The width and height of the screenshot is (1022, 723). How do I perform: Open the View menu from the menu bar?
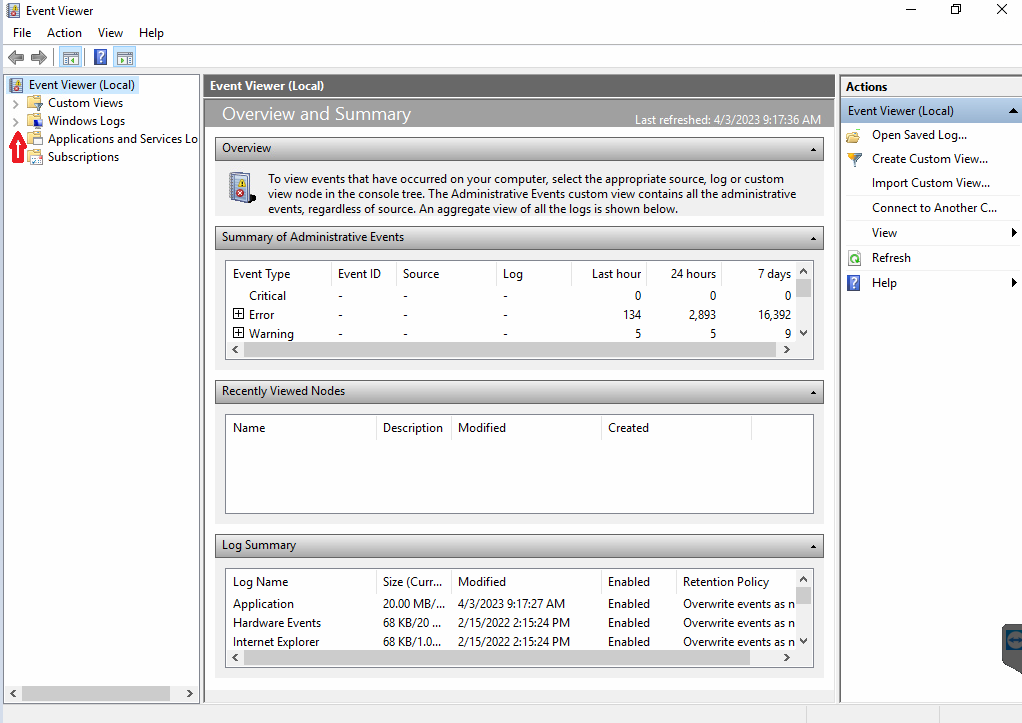coord(110,32)
